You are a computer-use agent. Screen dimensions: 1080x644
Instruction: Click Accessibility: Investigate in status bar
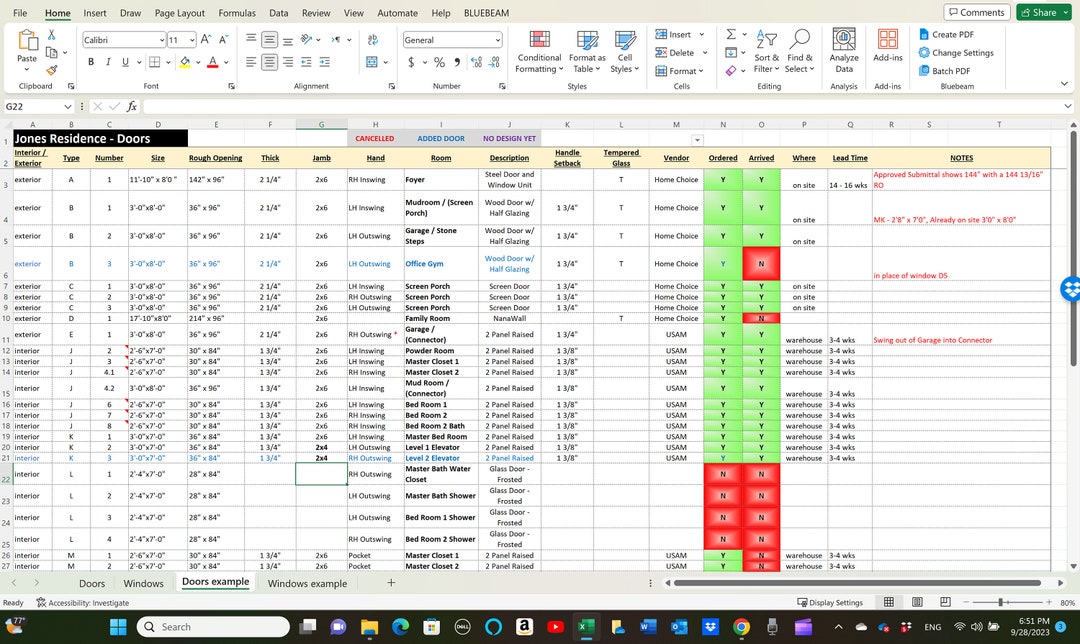click(x=83, y=603)
